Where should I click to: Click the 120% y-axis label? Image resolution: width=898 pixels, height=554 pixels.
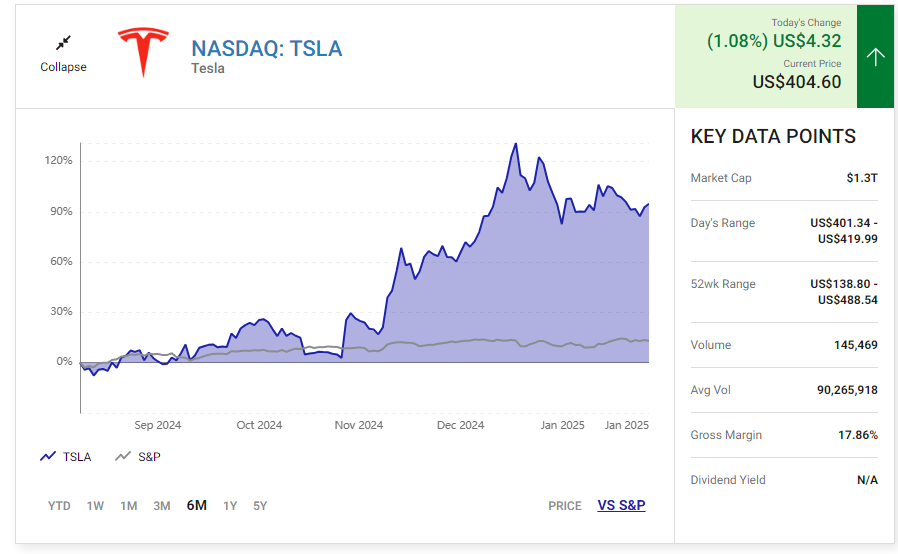pos(58,160)
